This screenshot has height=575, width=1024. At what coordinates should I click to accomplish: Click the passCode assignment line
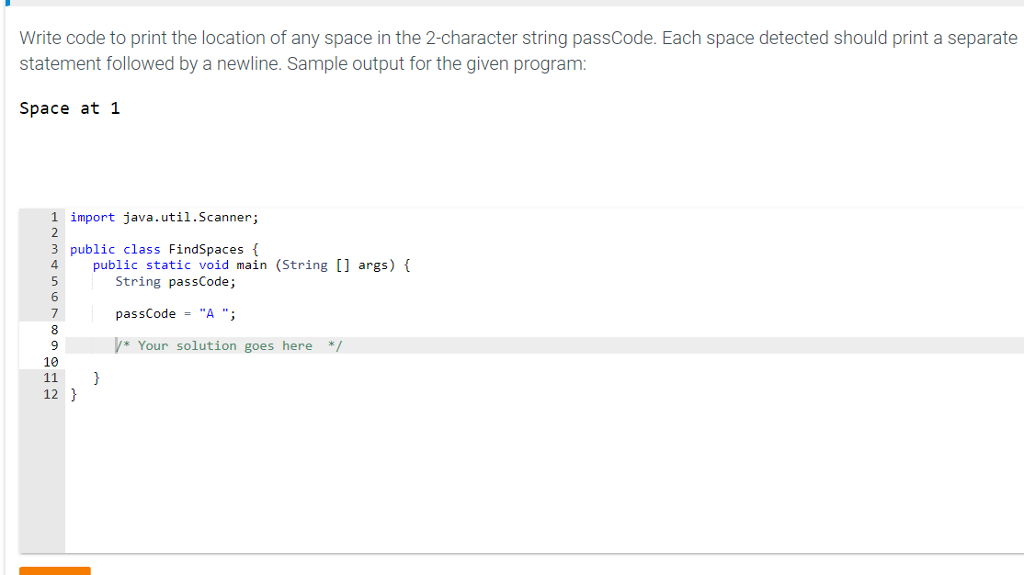[x=176, y=313]
